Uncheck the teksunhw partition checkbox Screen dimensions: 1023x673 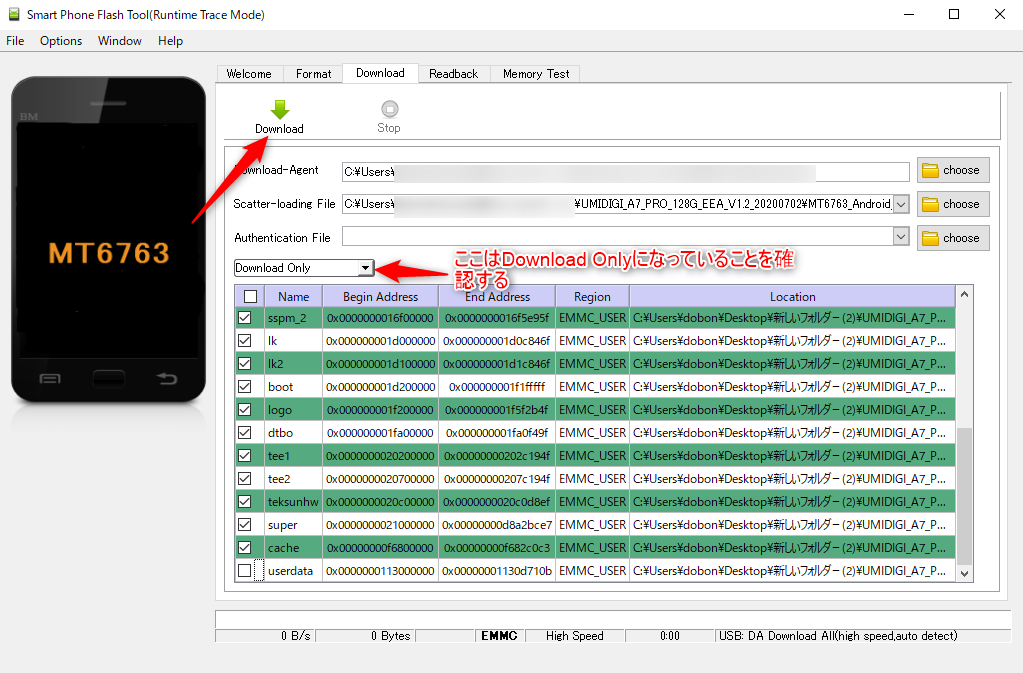(x=245, y=501)
